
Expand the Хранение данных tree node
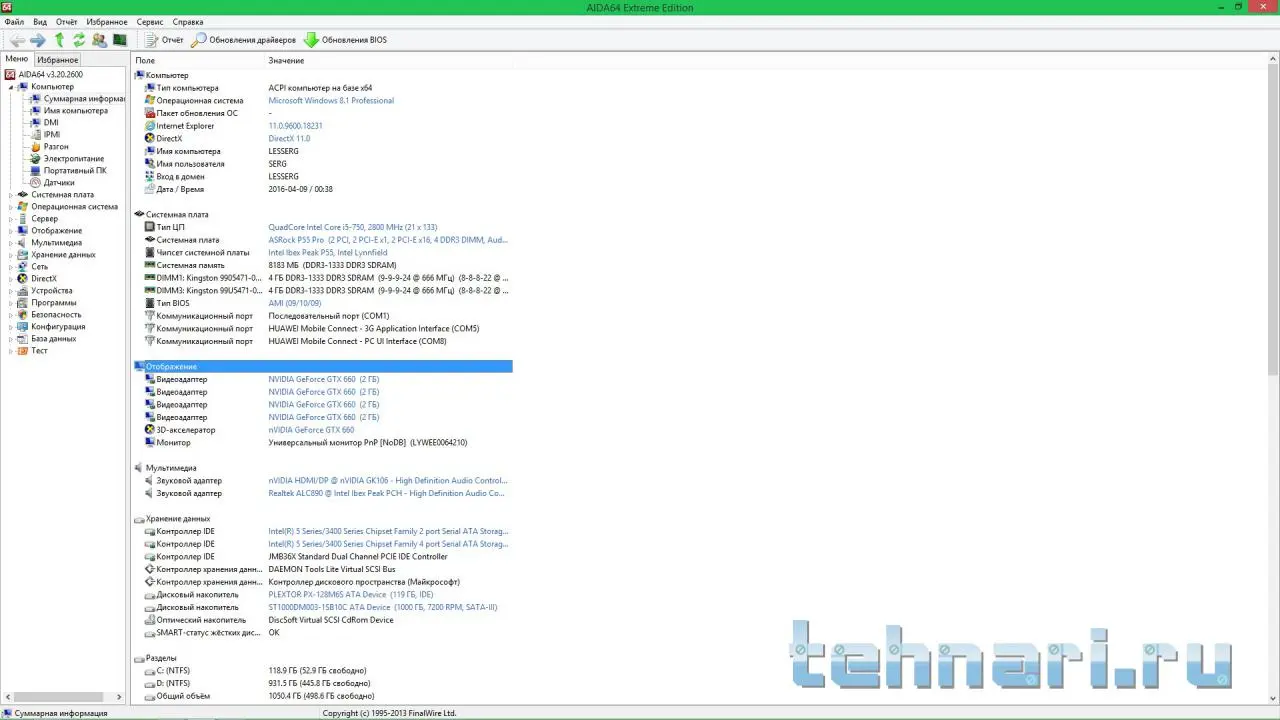point(11,255)
